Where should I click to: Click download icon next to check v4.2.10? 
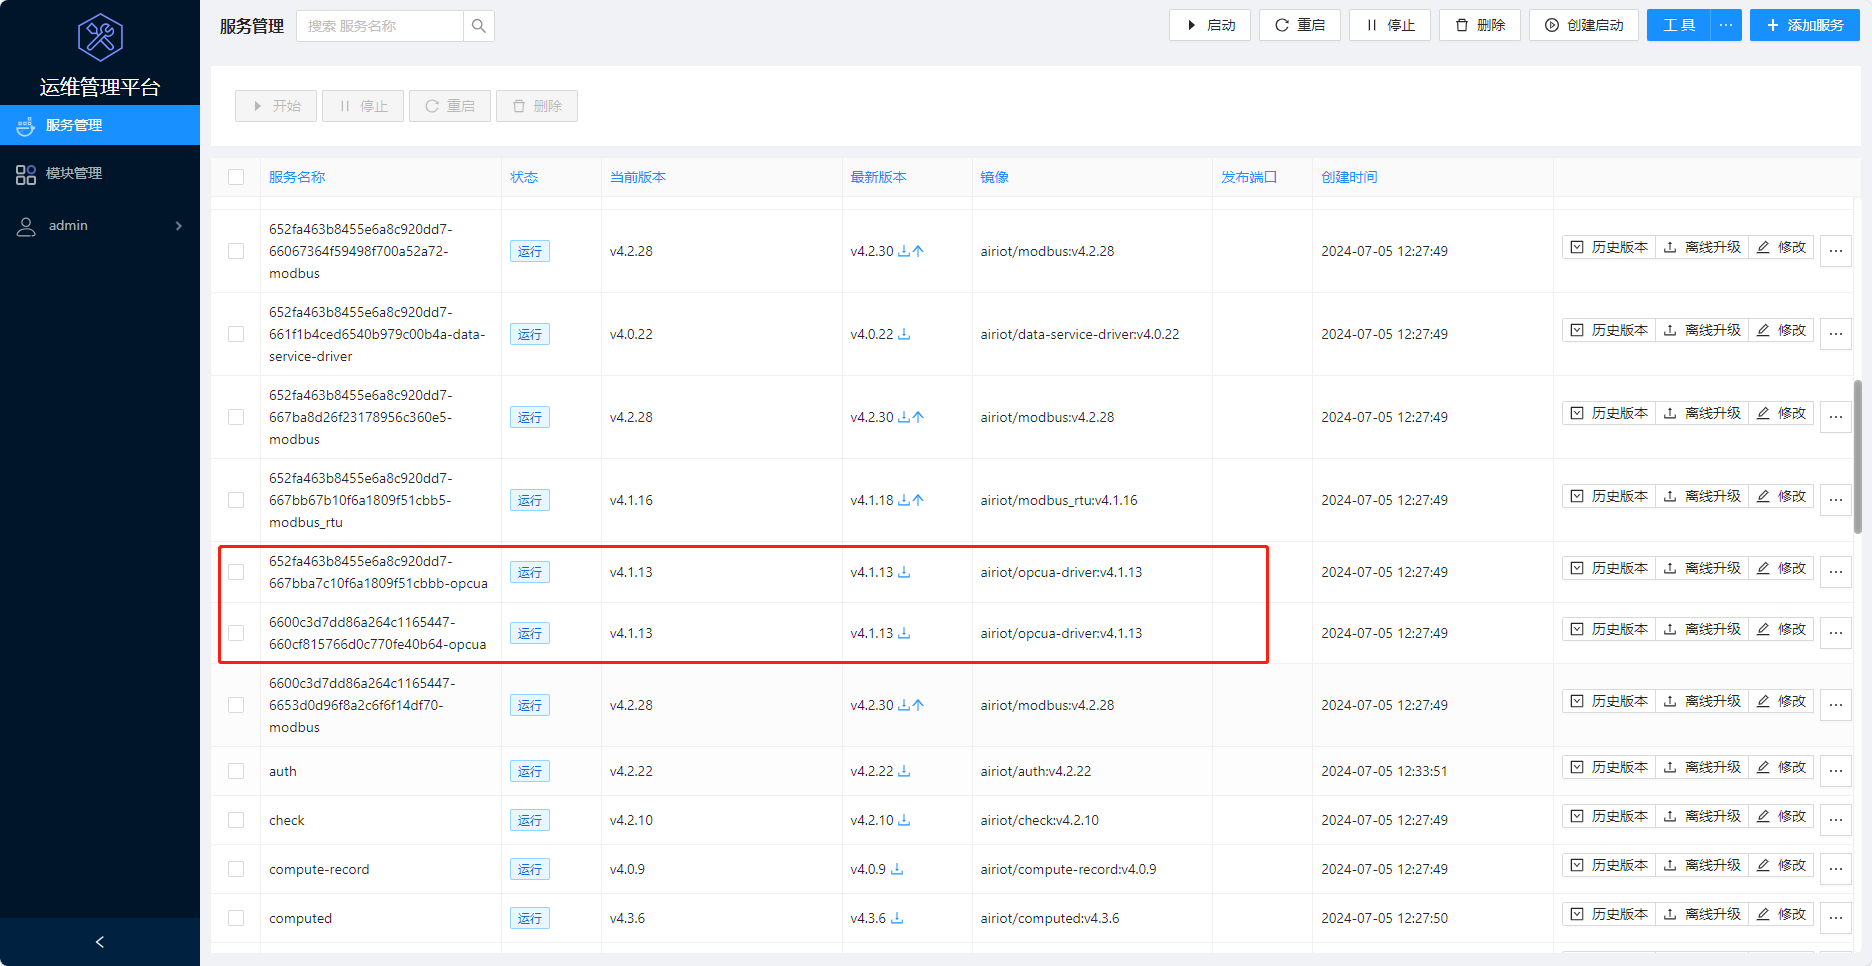[904, 820]
